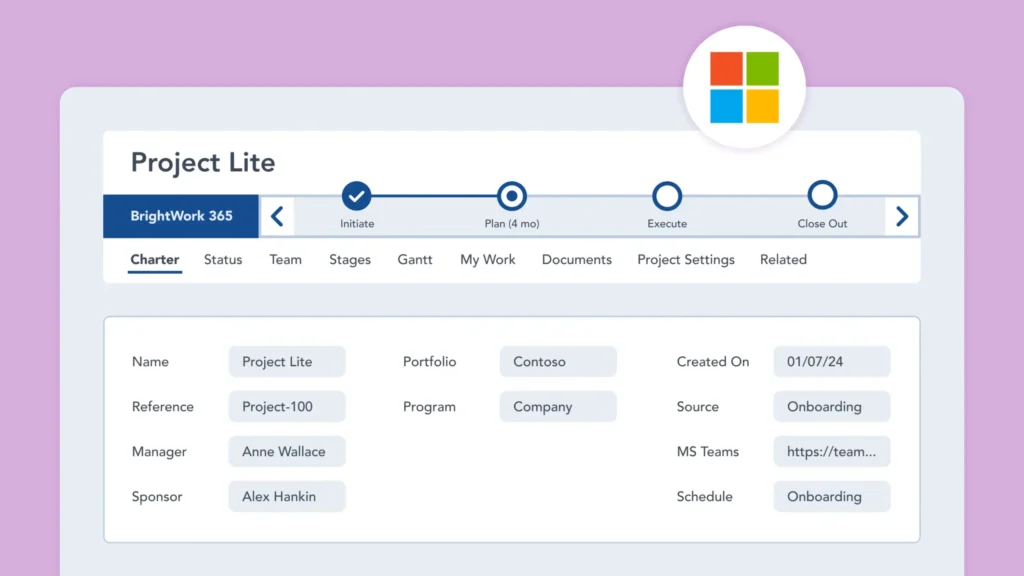This screenshot has width=1024, height=576.
Task: Switch to the Status tab
Action: tap(222, 260)
